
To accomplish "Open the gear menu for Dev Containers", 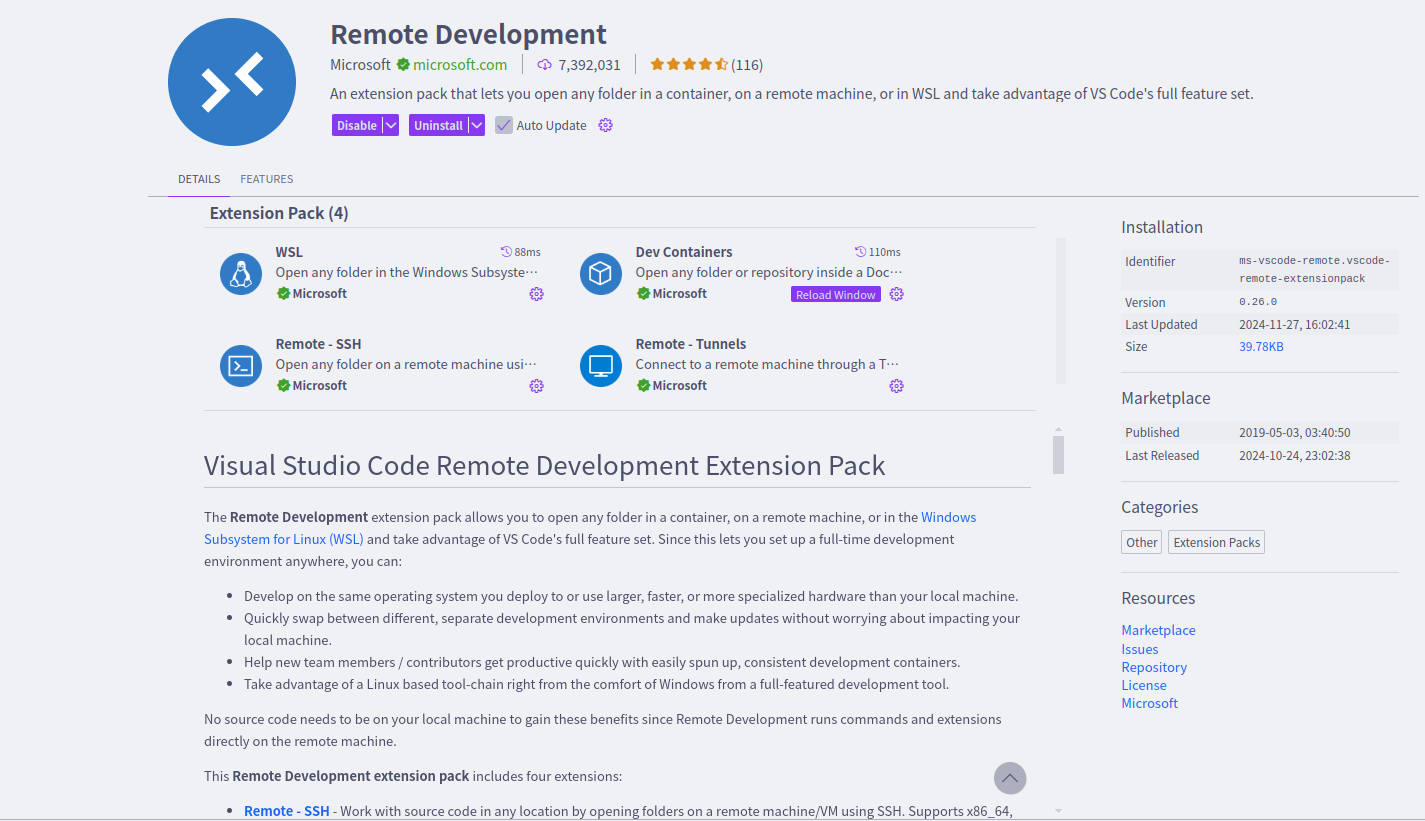I will (x=896, y=294).
